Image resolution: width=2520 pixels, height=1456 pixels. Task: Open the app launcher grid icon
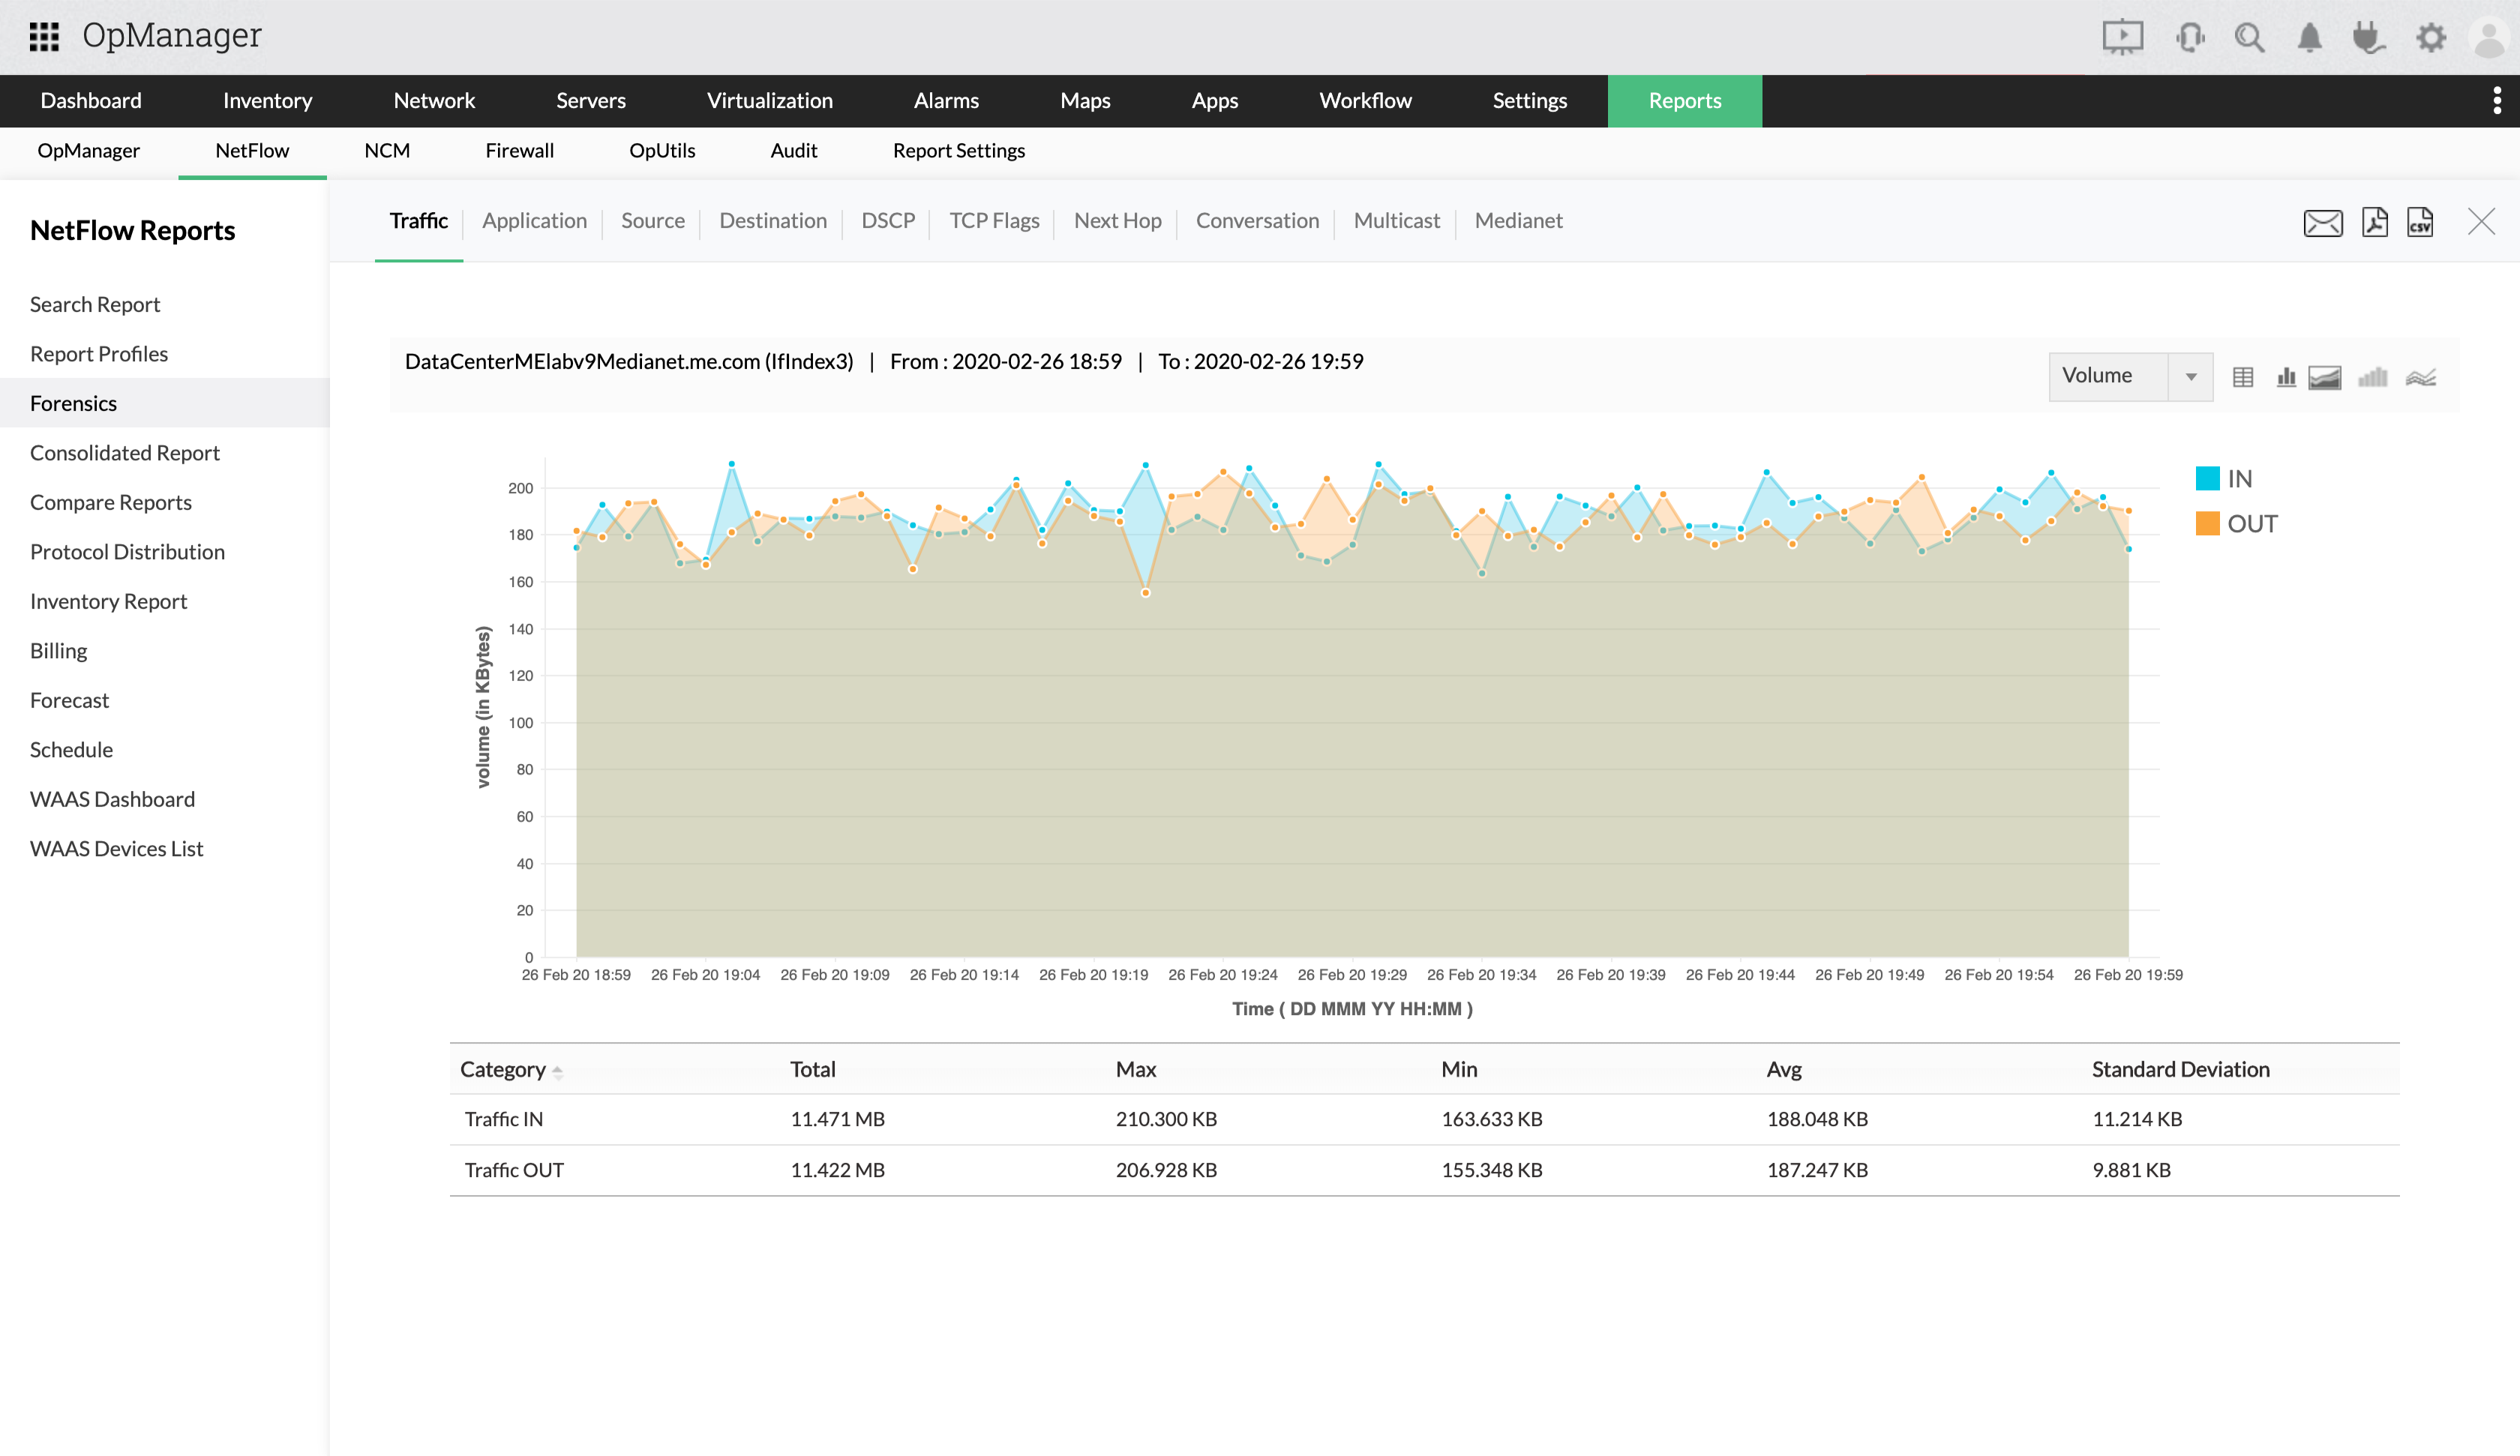coord(44,37)
